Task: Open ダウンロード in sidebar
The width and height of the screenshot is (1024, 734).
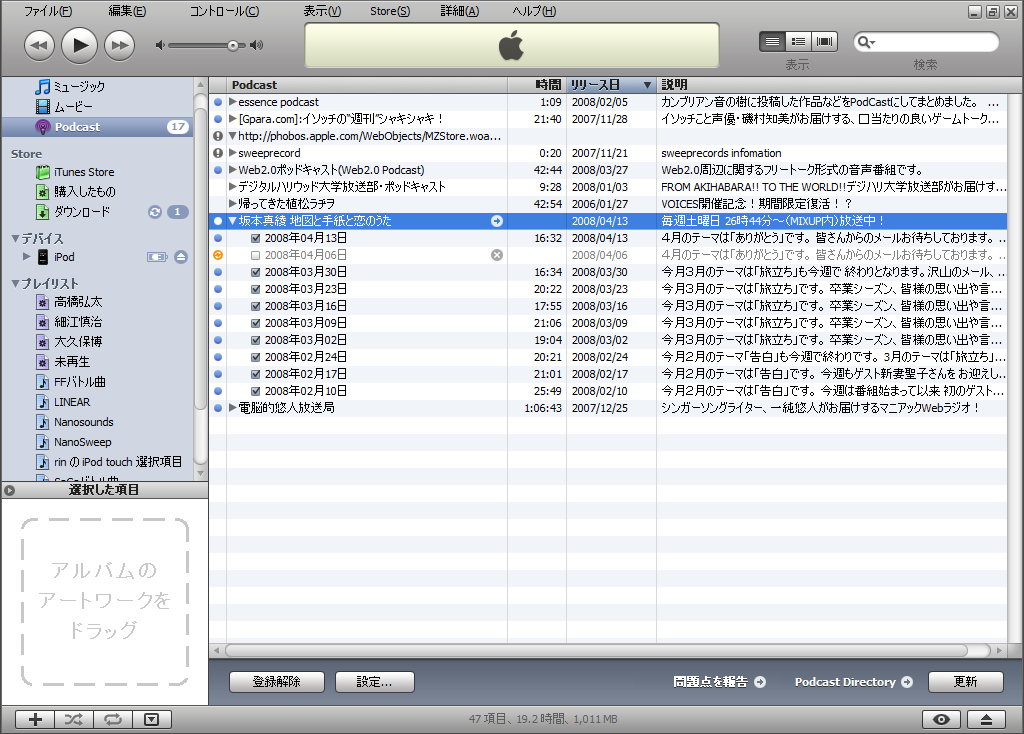Action: 82,212
